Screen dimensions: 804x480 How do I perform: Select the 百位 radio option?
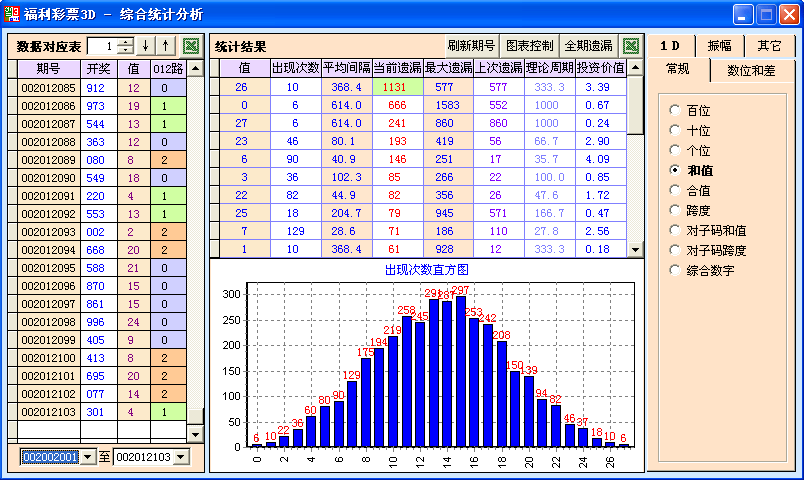[675, 110]
